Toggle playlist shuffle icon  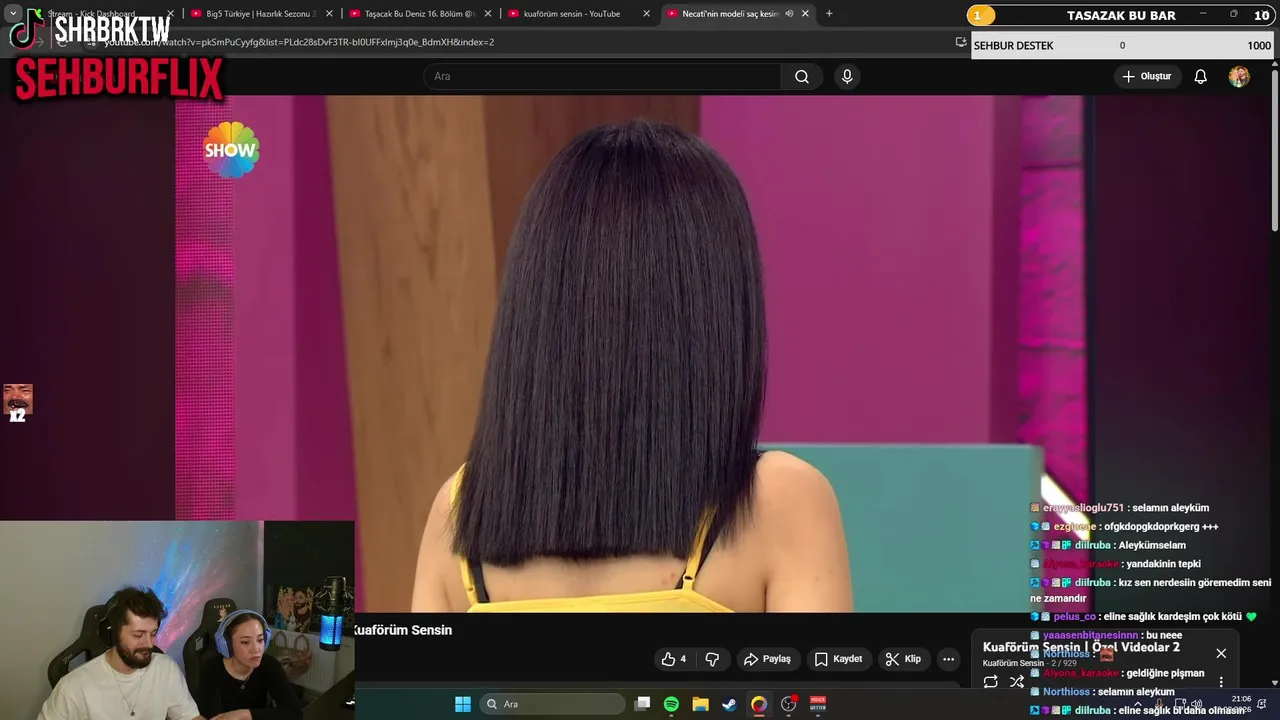[x=1017, y=682]
